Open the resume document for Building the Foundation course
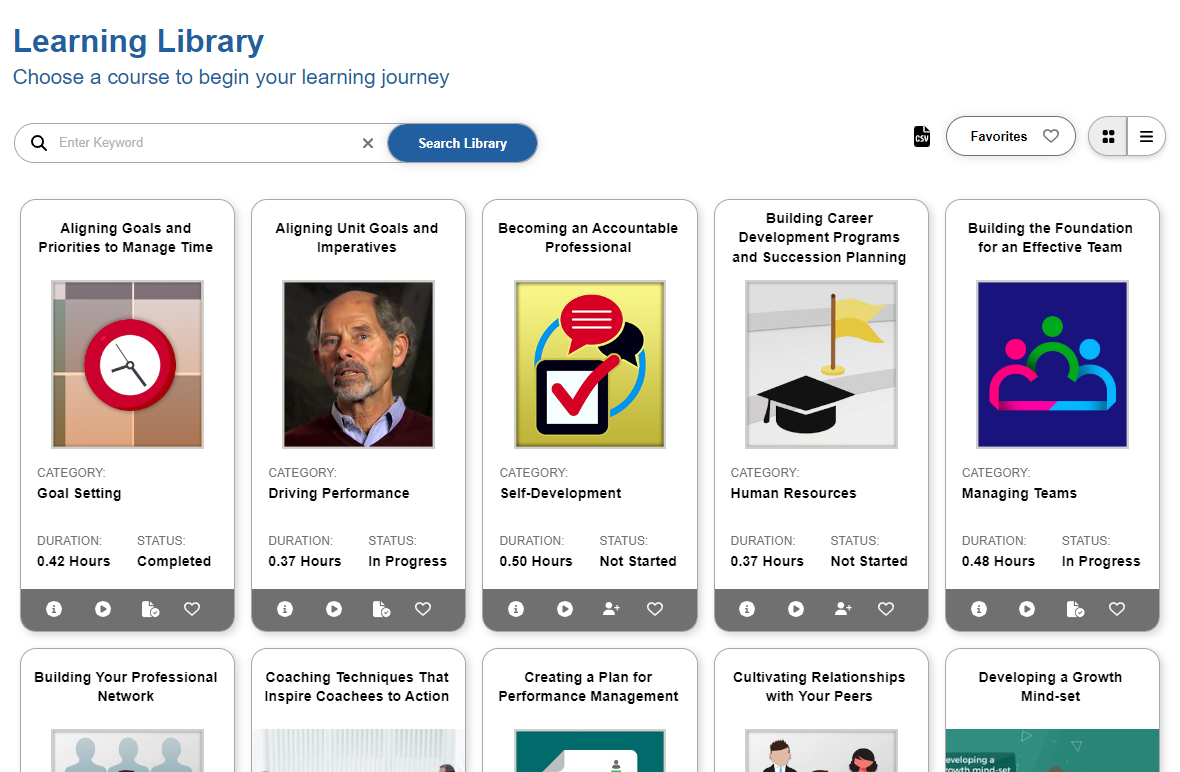 tap(1076, 608)
